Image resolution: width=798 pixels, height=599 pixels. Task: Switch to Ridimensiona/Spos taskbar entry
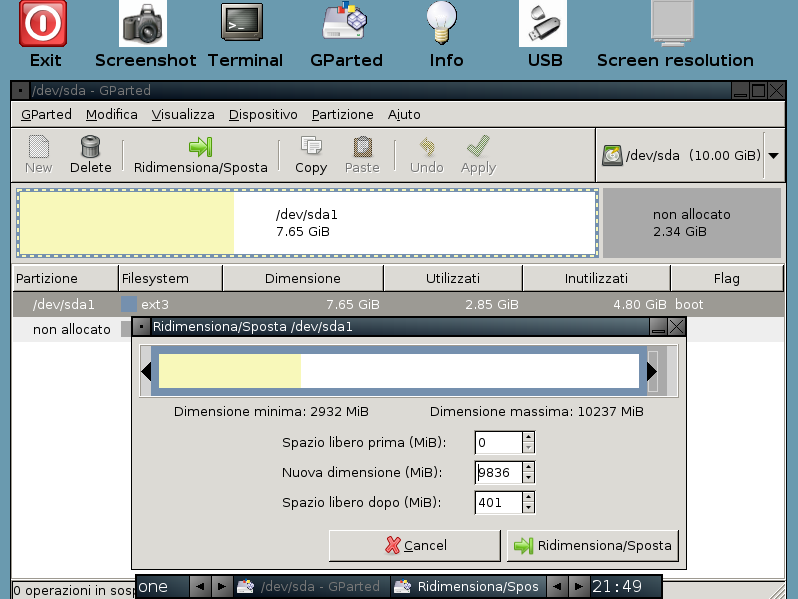(x=469, y=586)
